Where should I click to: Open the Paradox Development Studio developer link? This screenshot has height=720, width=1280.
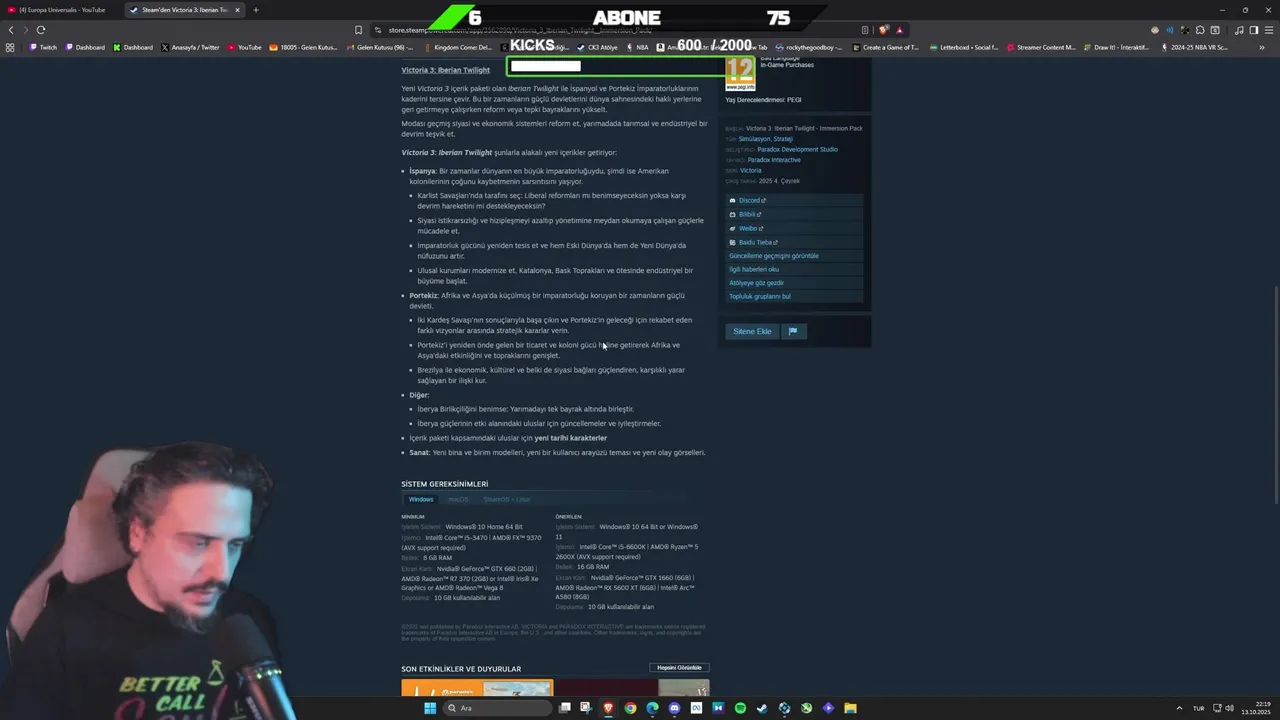tap(798, 149)
